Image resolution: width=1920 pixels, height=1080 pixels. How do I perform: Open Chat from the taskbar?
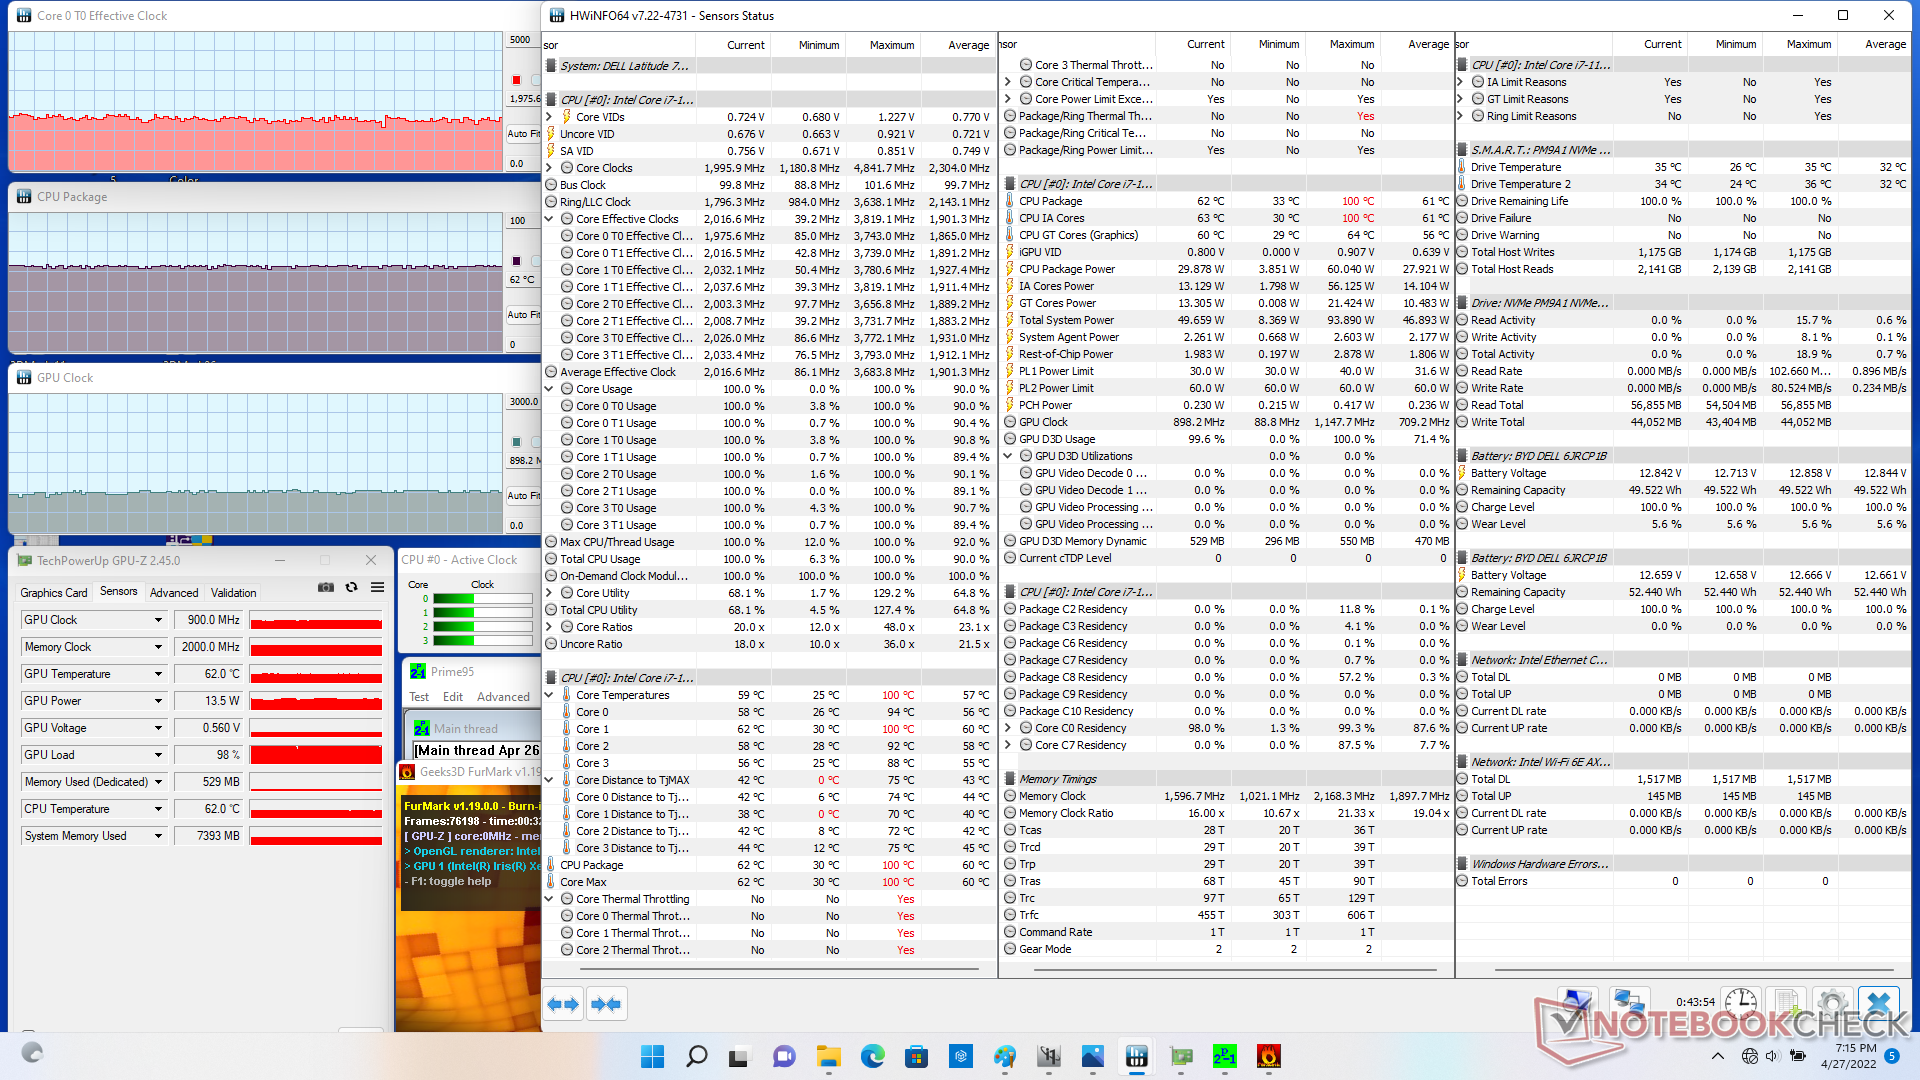(x=784, y=1056)
